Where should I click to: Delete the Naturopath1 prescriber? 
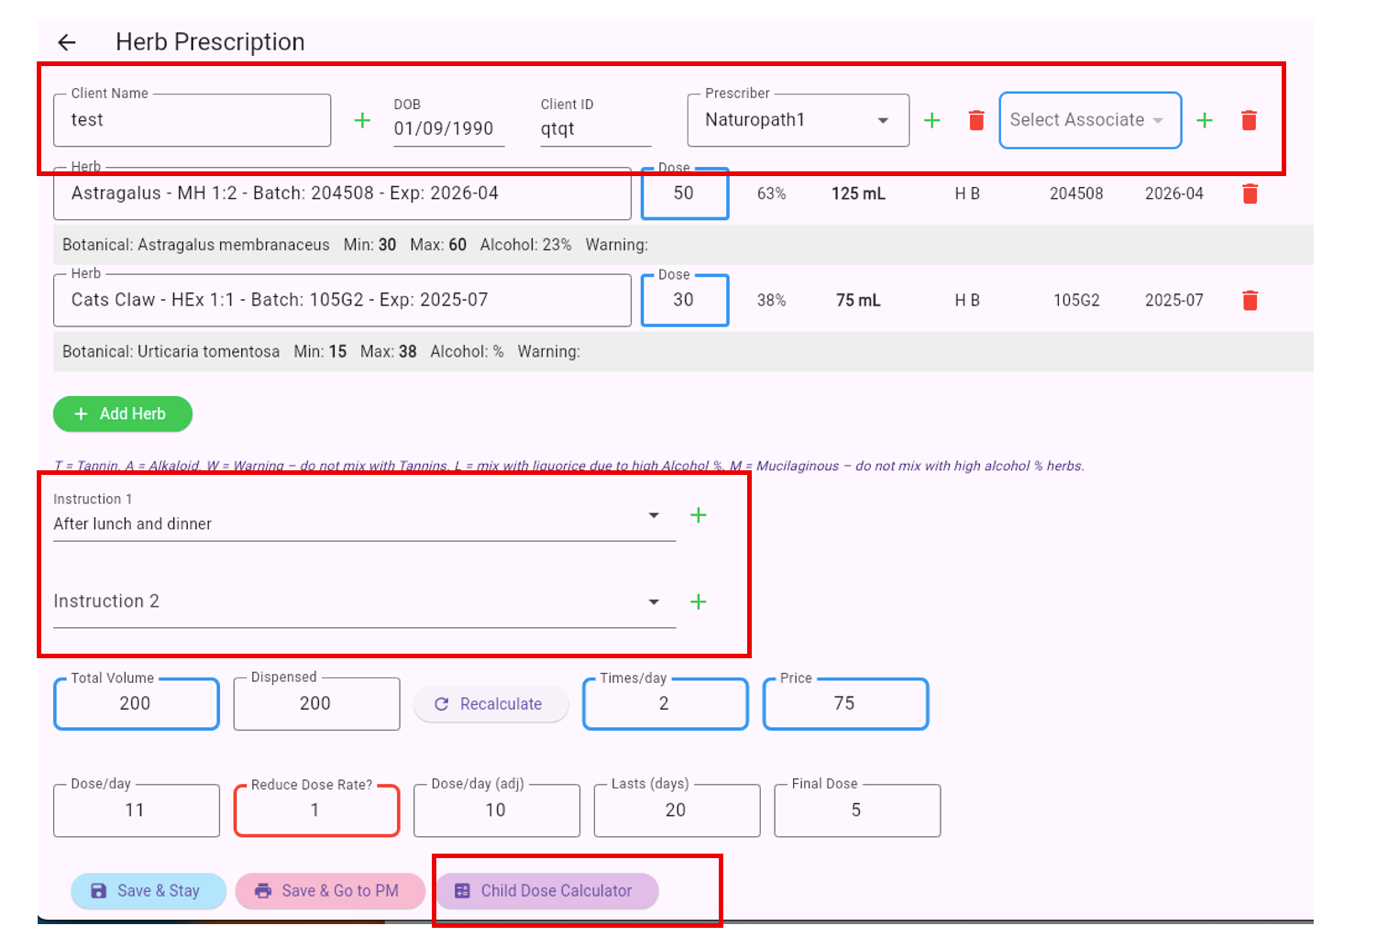pyautogui.click(x=977, y=121)
